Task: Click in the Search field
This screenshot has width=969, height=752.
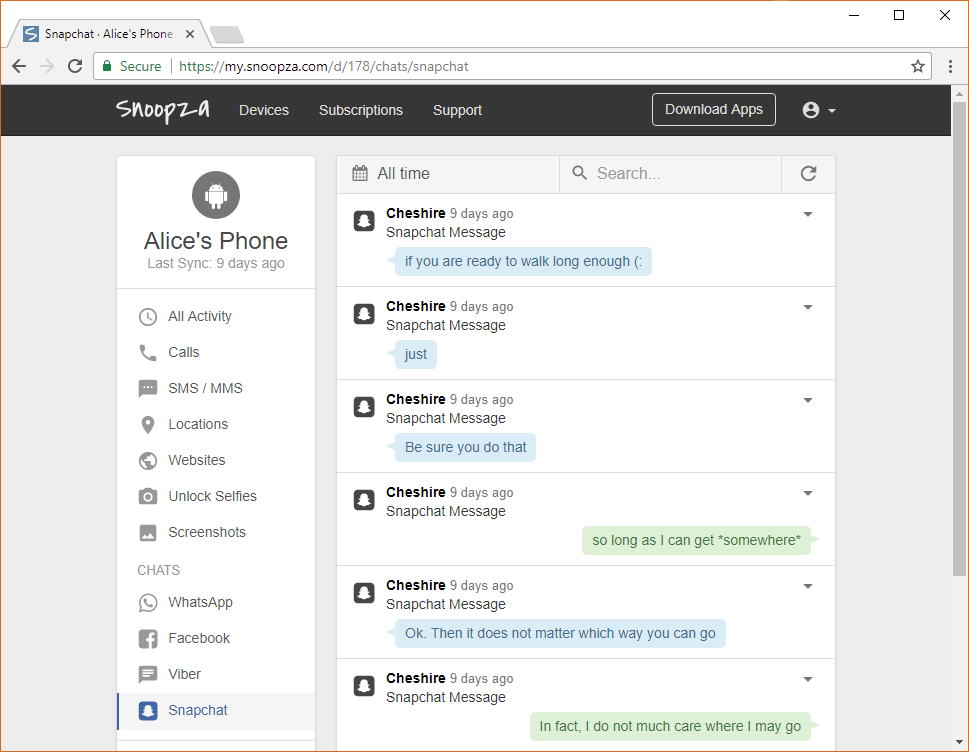Action: click(671, 174)
